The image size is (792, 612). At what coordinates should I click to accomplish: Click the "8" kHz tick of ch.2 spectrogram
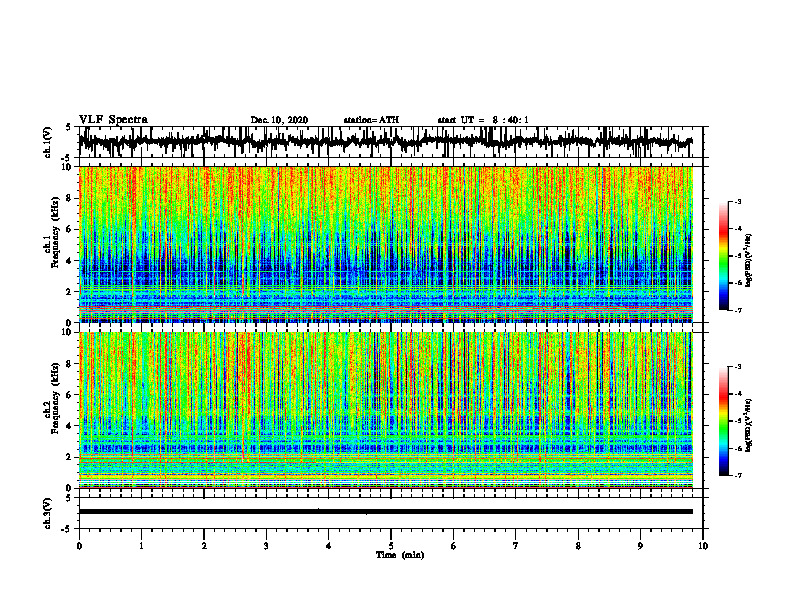click(70, 364)
